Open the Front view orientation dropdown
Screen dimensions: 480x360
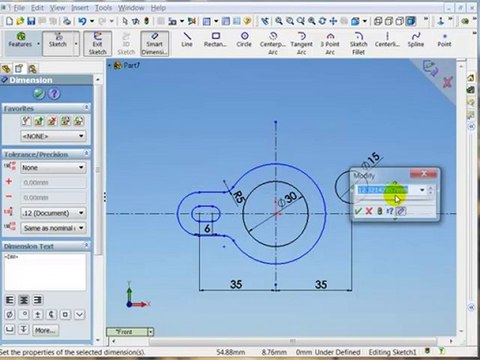pos(151,332)
